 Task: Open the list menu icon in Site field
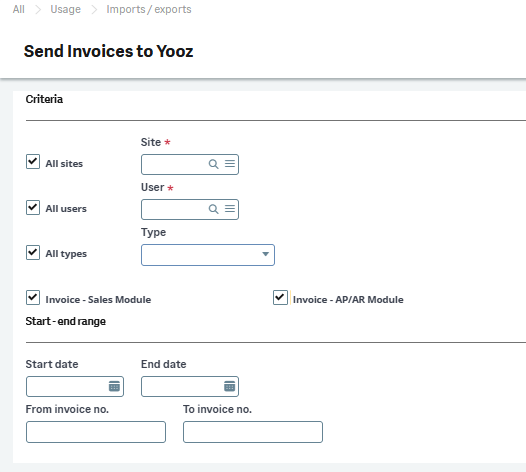click(x=230, y=164)
